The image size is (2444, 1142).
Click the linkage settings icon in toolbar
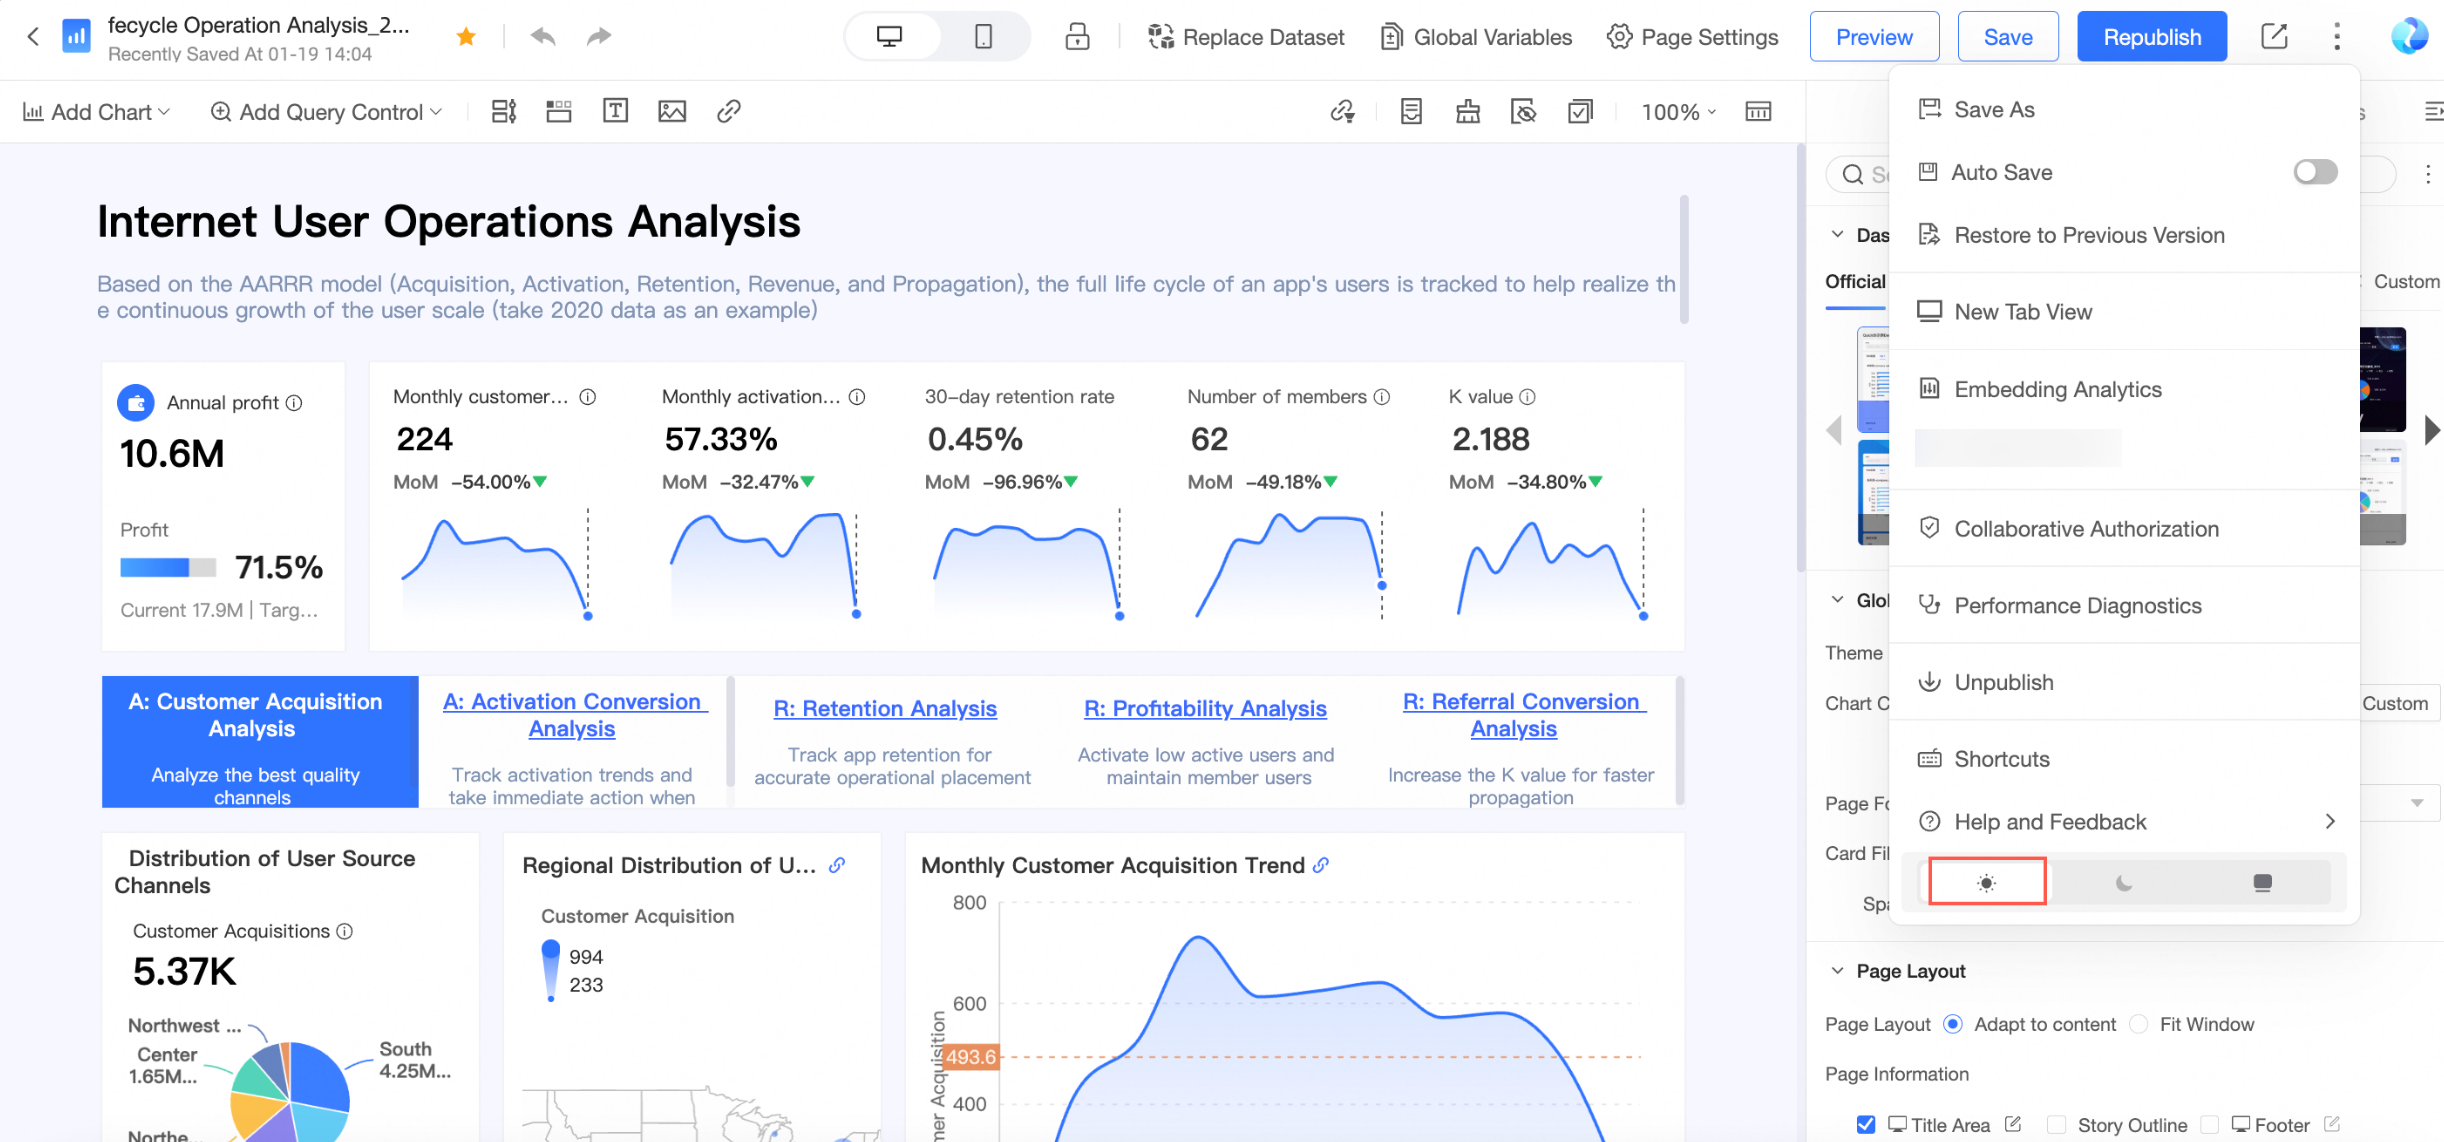pos(1343,111)
